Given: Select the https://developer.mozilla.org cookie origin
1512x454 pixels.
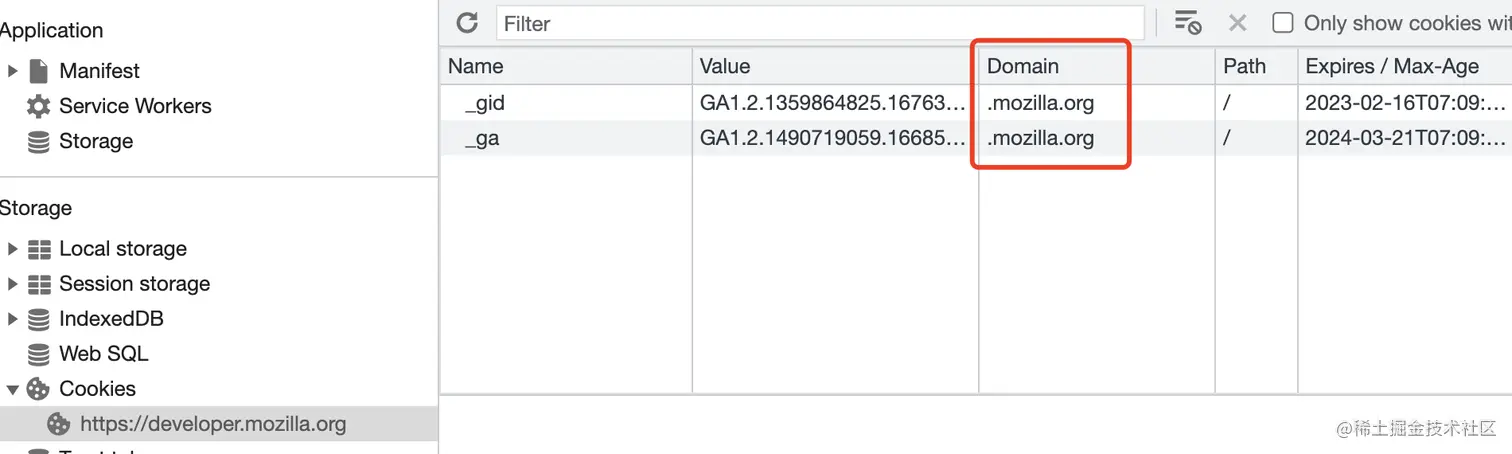Looking at the screenshot, I should (212, 424).
